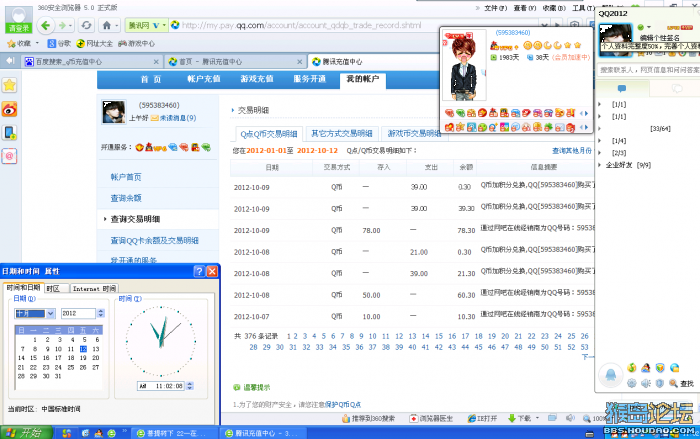Open the 游戏充值 navigation item
The image size is (700, 439).
pyautogui.click(x=257, y=79)
